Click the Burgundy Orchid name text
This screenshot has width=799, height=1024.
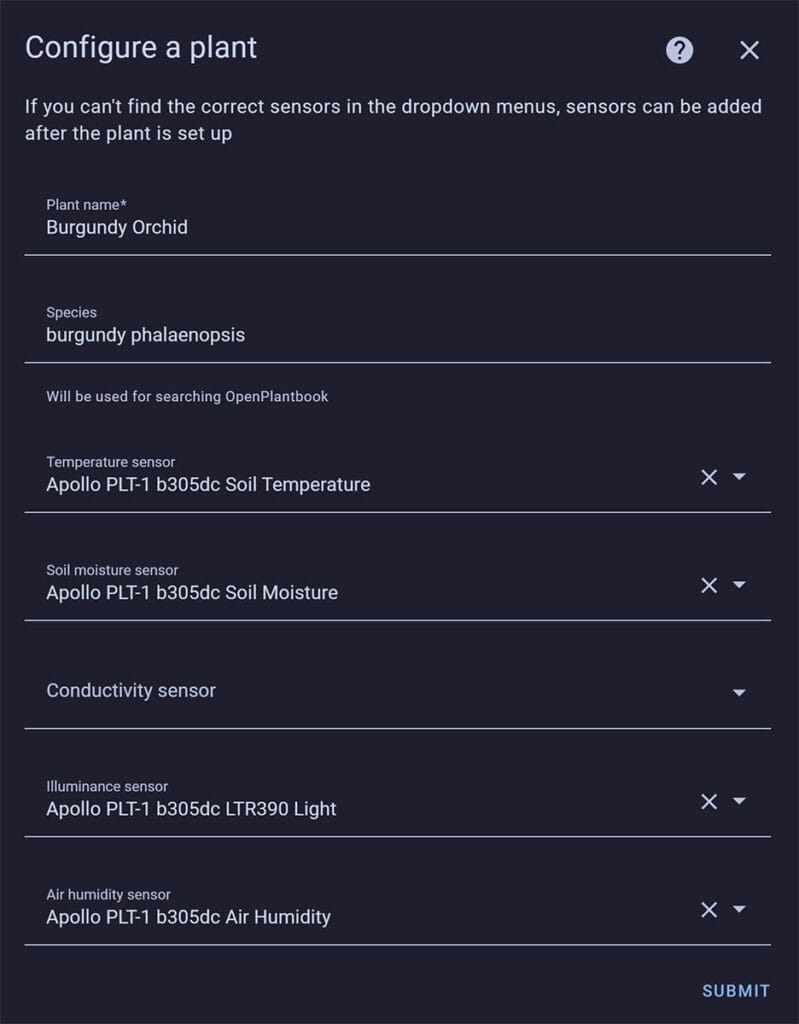point(115,227)
